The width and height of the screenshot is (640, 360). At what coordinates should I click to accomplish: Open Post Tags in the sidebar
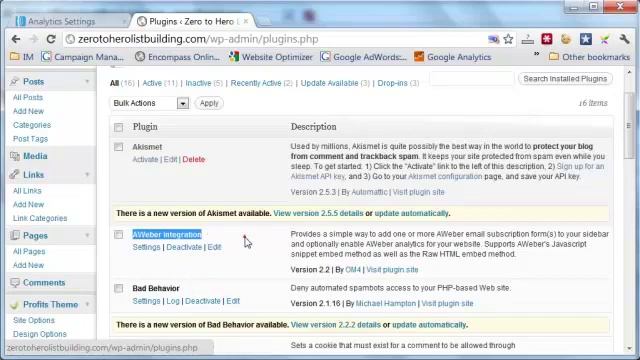(30, 139)
